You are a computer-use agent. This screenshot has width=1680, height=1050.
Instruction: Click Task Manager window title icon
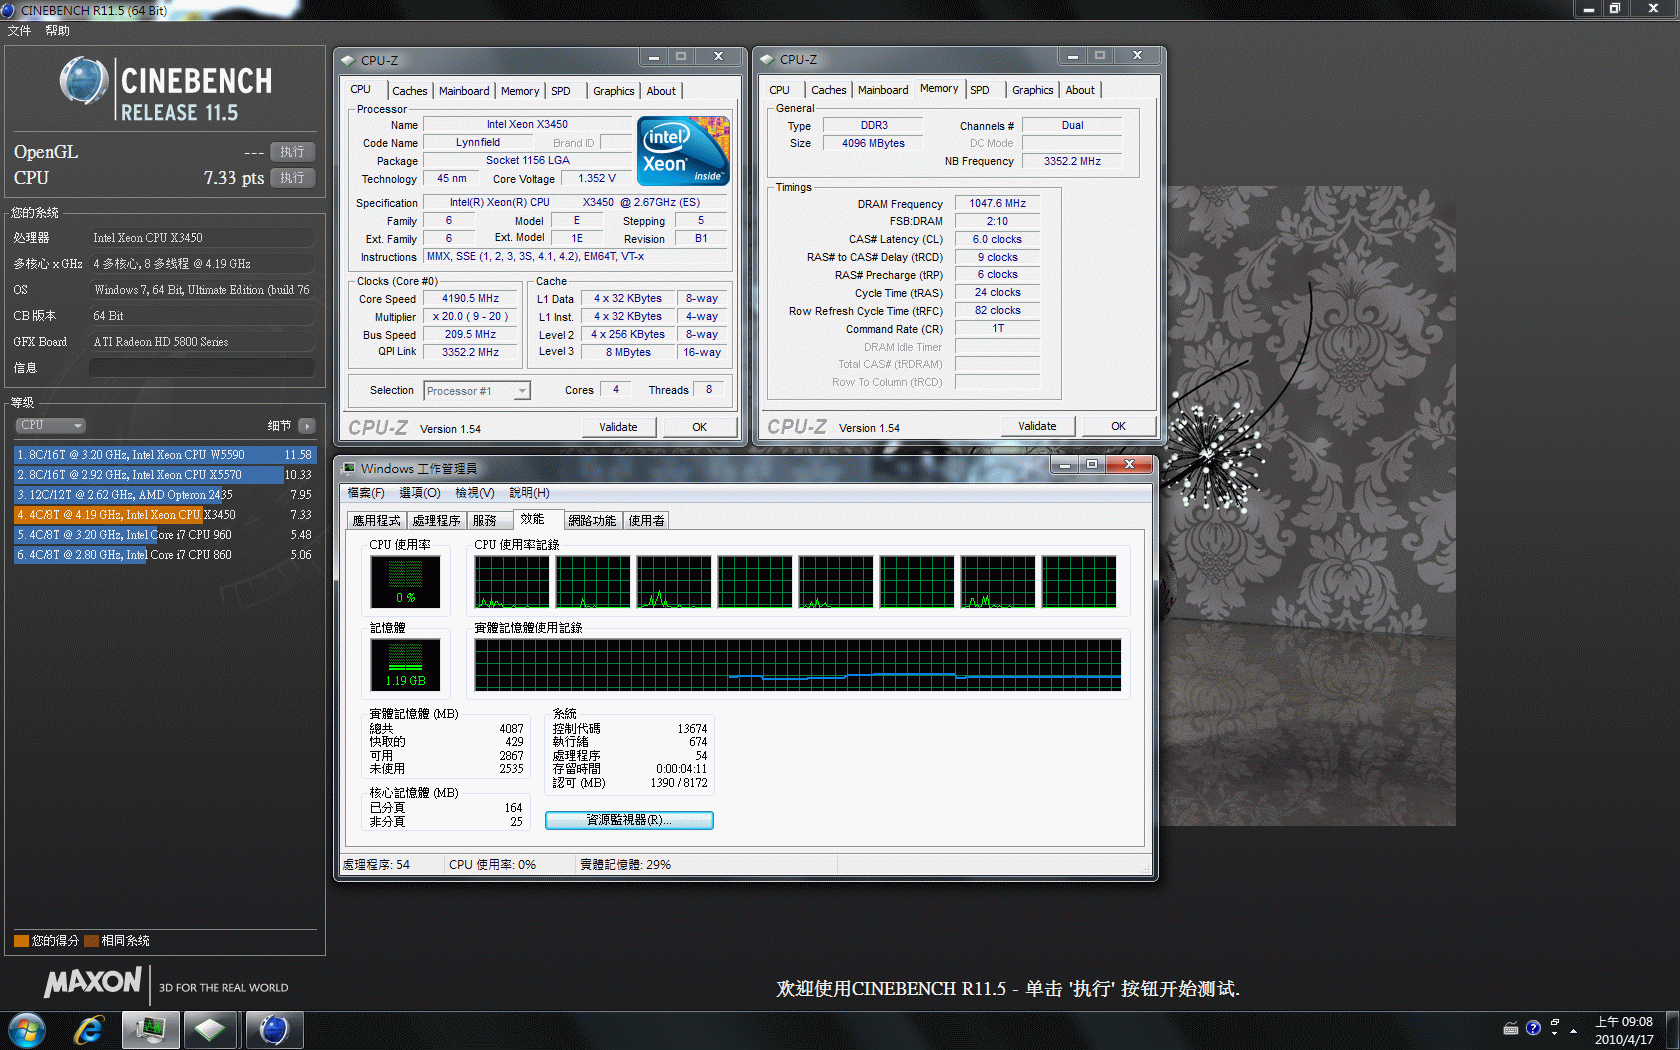click(x=349, y=467)
